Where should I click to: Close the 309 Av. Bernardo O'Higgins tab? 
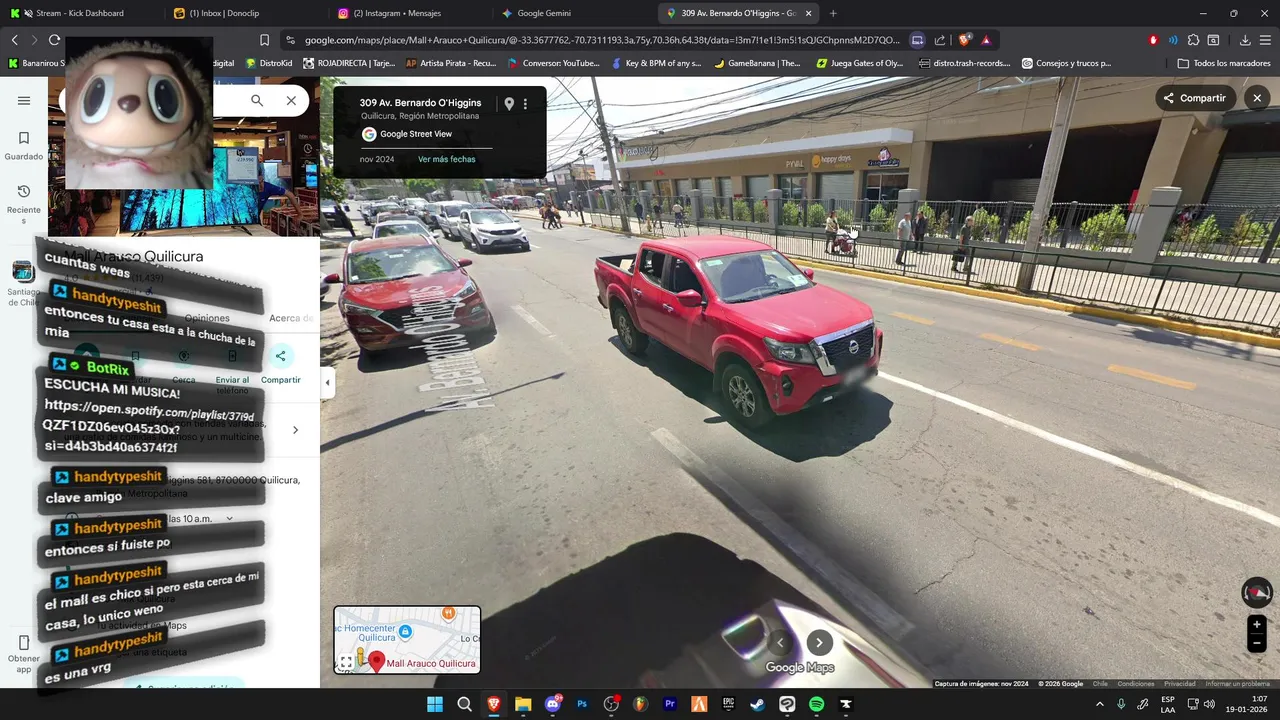pos(809,13)
